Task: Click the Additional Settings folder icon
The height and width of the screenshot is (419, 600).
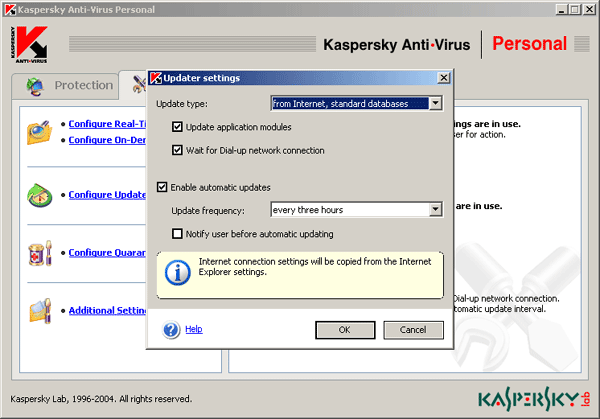Action: coord(40,311)
